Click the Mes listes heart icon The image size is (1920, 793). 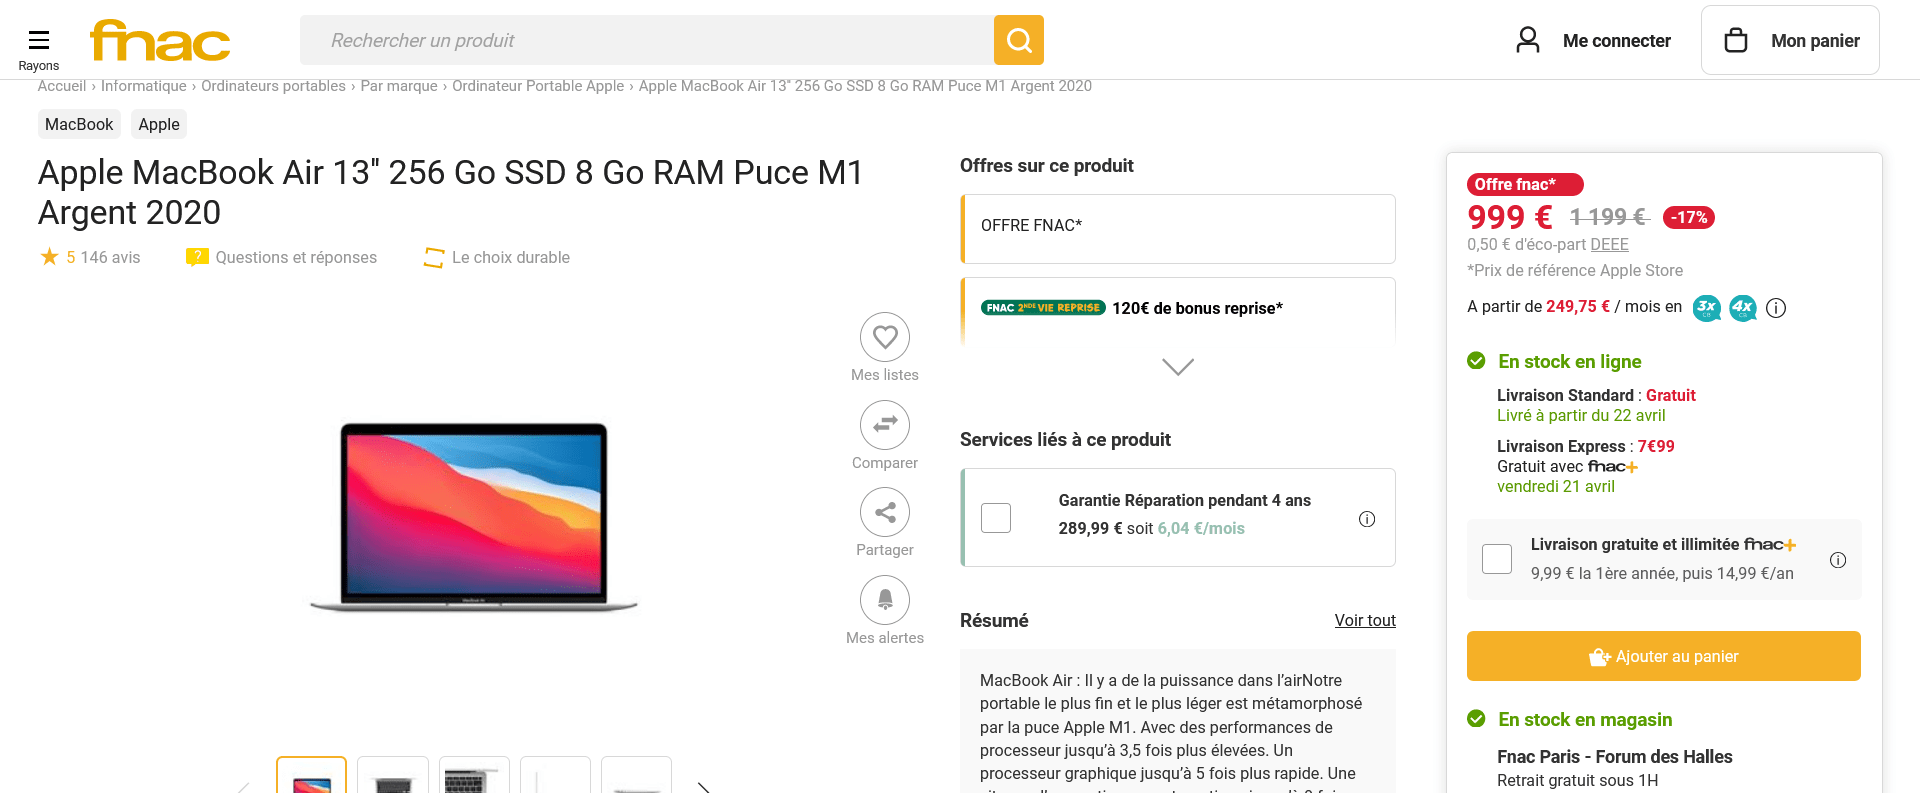tap(885, 337)
